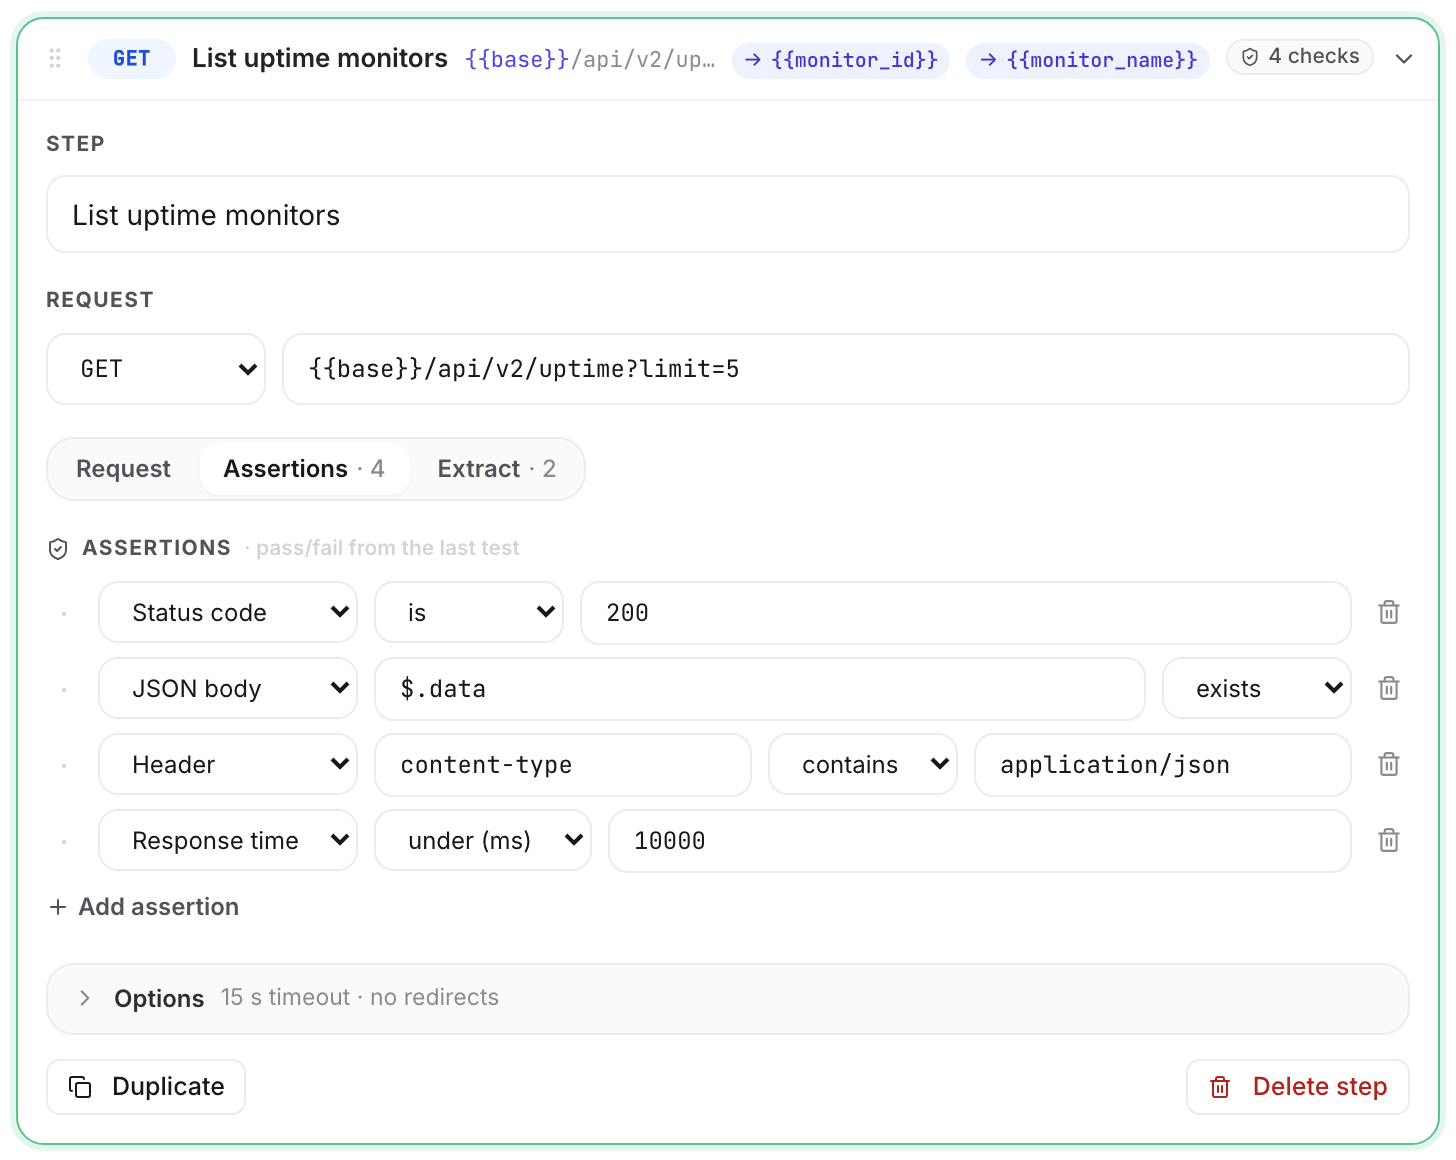Collapse the step with the header chevron
Image resolution: width=1456 pixels, height=1160 pixels.
[x=1404, y=59]
